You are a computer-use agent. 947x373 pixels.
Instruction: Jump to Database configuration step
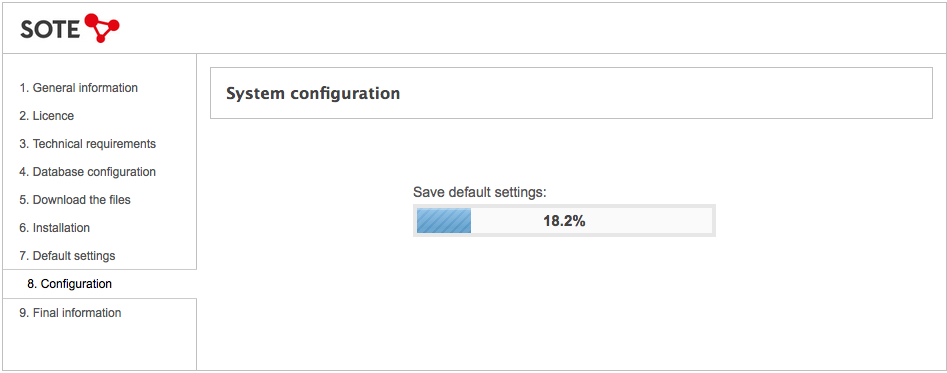click(x=88, y=172)
